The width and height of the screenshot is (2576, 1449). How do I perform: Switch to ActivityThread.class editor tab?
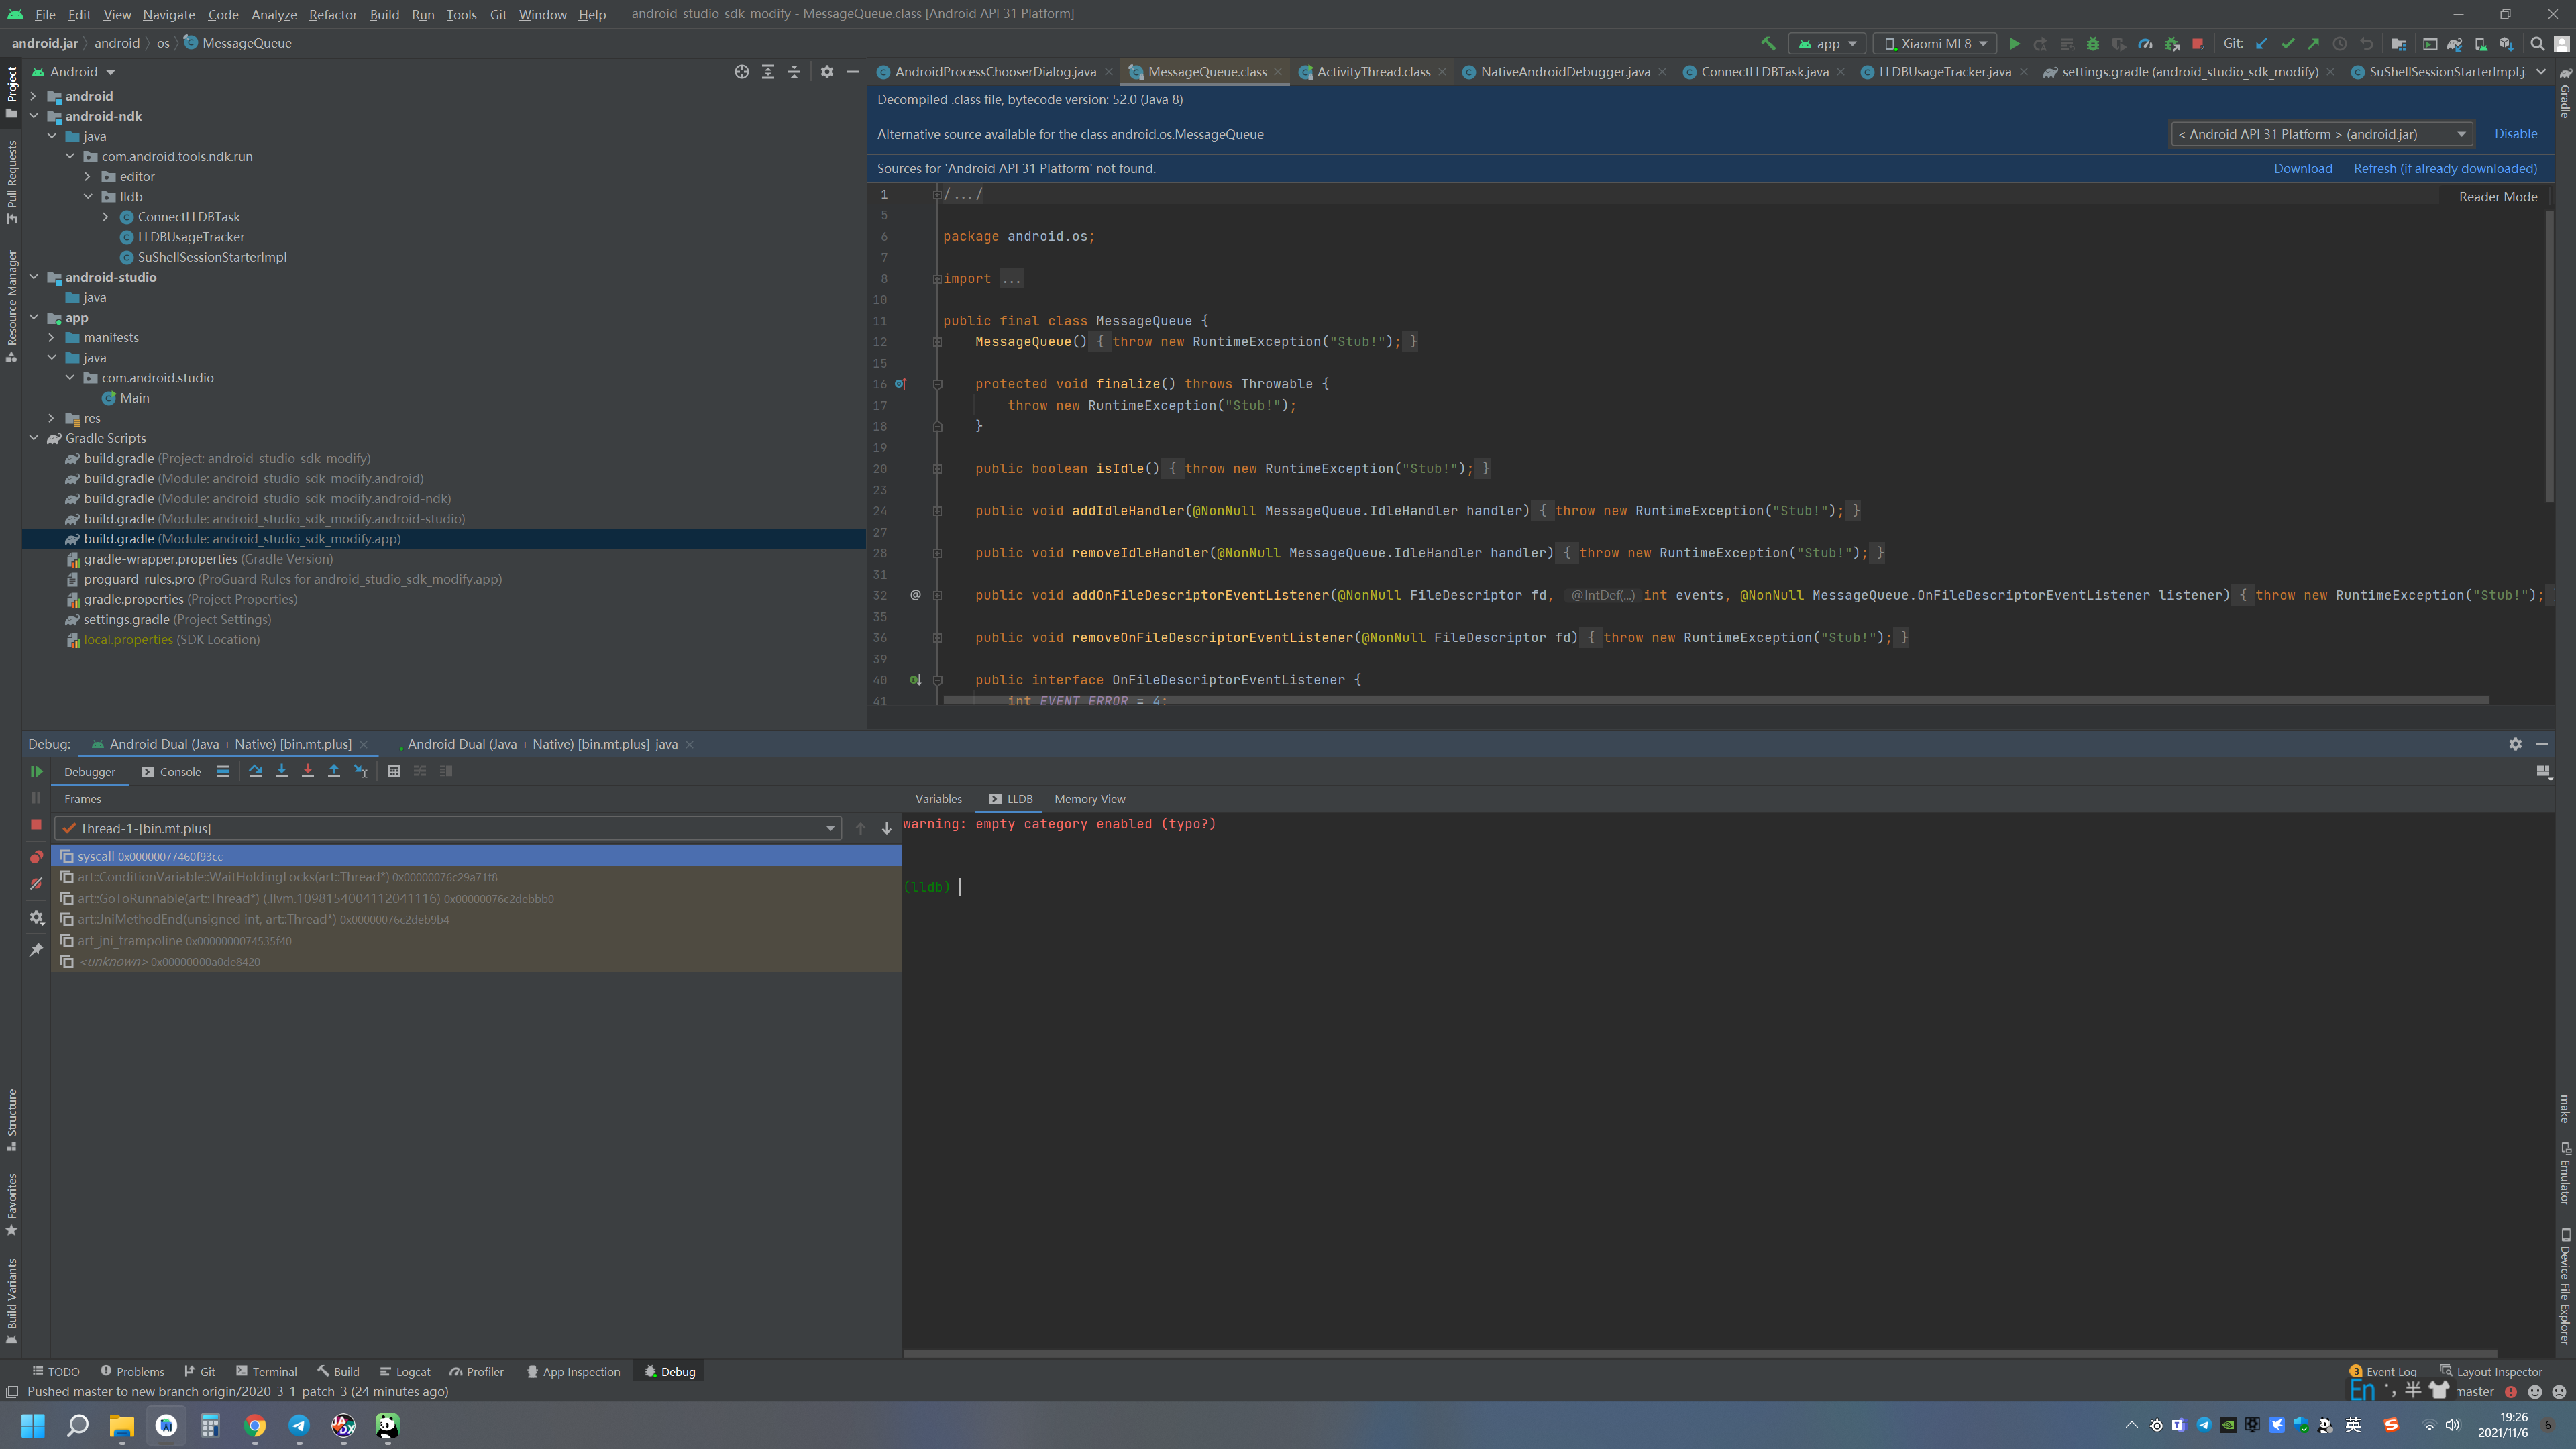pyautogui.click(x=1372, y=72)
